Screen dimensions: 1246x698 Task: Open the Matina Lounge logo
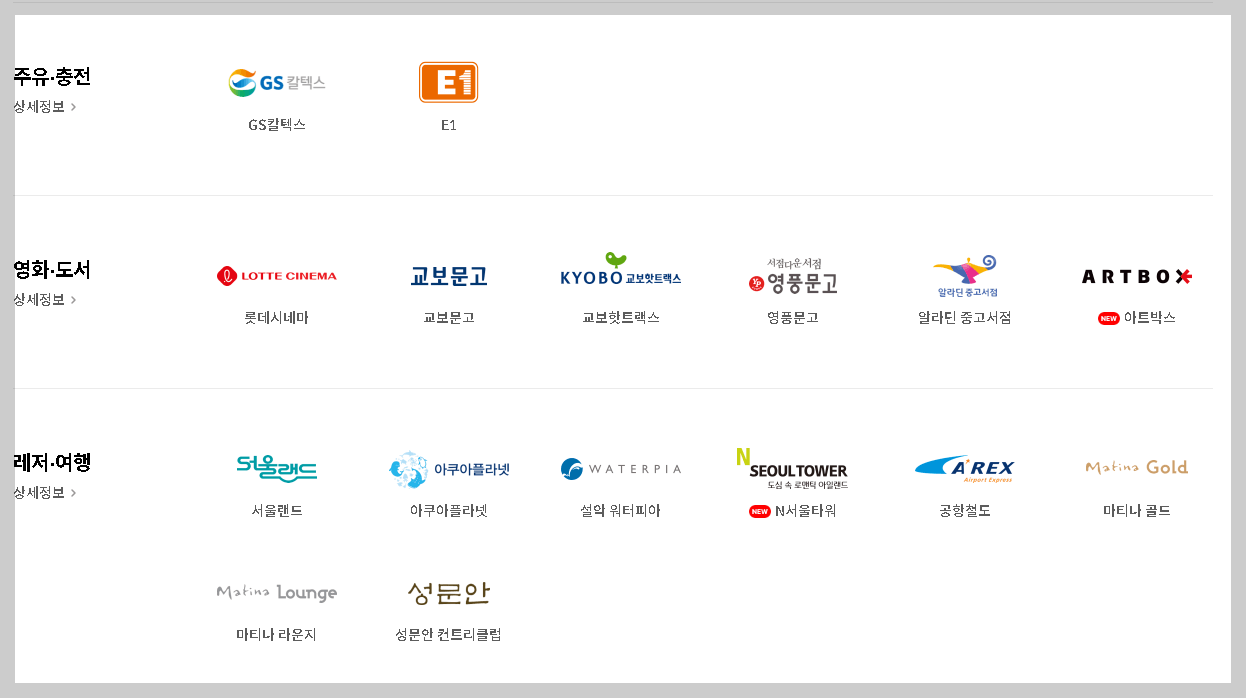pos(277,592)
